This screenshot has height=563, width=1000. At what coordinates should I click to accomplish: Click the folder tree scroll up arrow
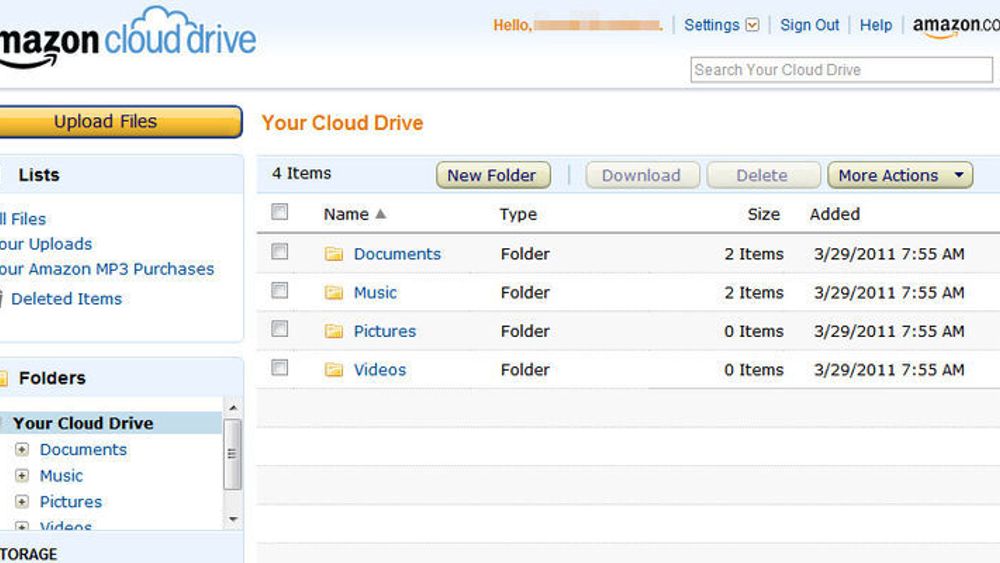[x=233, y=407]
